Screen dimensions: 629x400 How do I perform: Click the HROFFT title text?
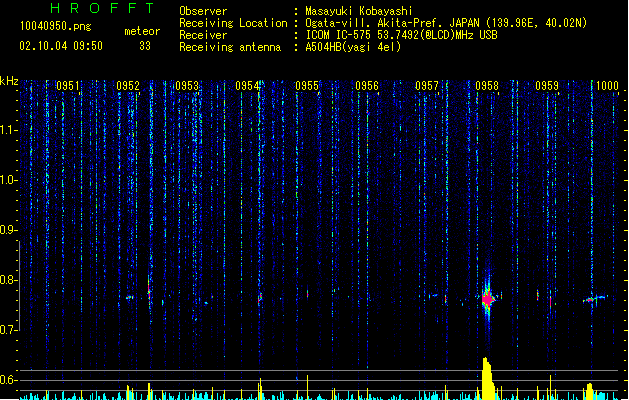click(x=102, y=8)
